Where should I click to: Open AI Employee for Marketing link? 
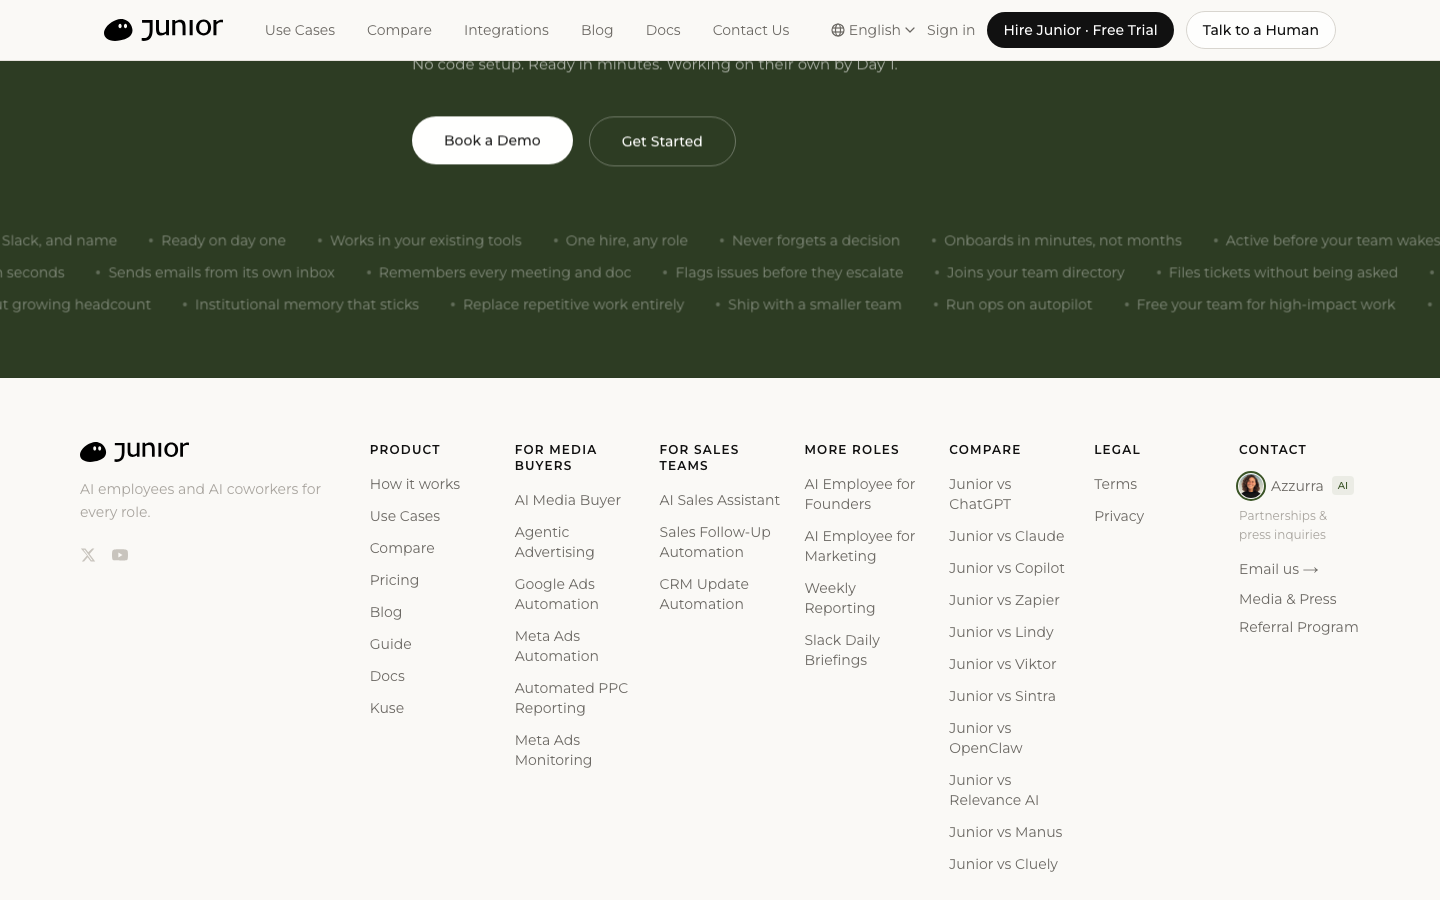click(x=860, y=546)
